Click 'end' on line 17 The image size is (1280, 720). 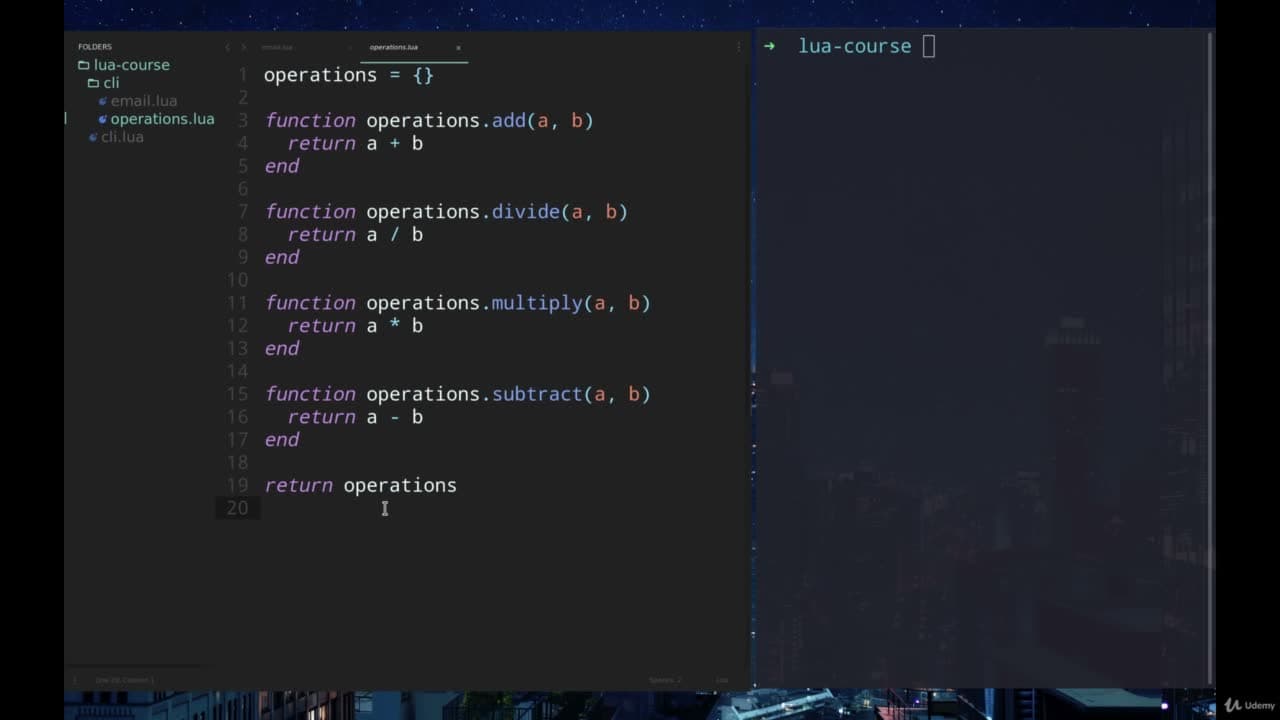282,439
